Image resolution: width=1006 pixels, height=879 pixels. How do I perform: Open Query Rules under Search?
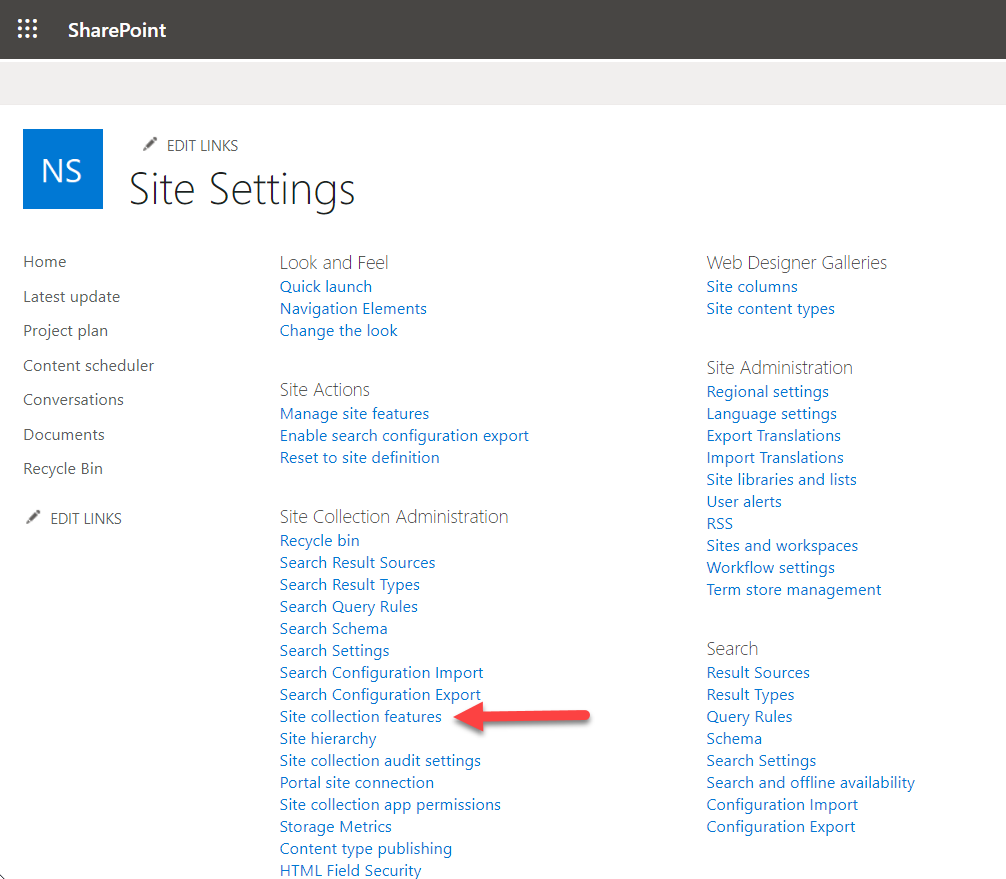click(749, 717)
